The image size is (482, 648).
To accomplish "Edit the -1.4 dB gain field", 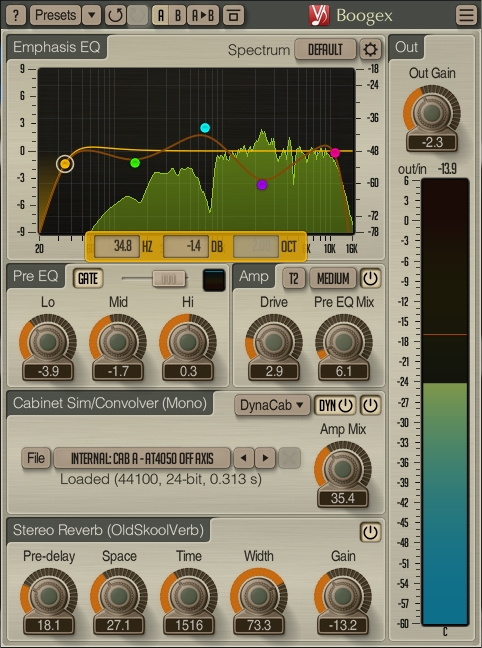I will click(x=186, y=246).
